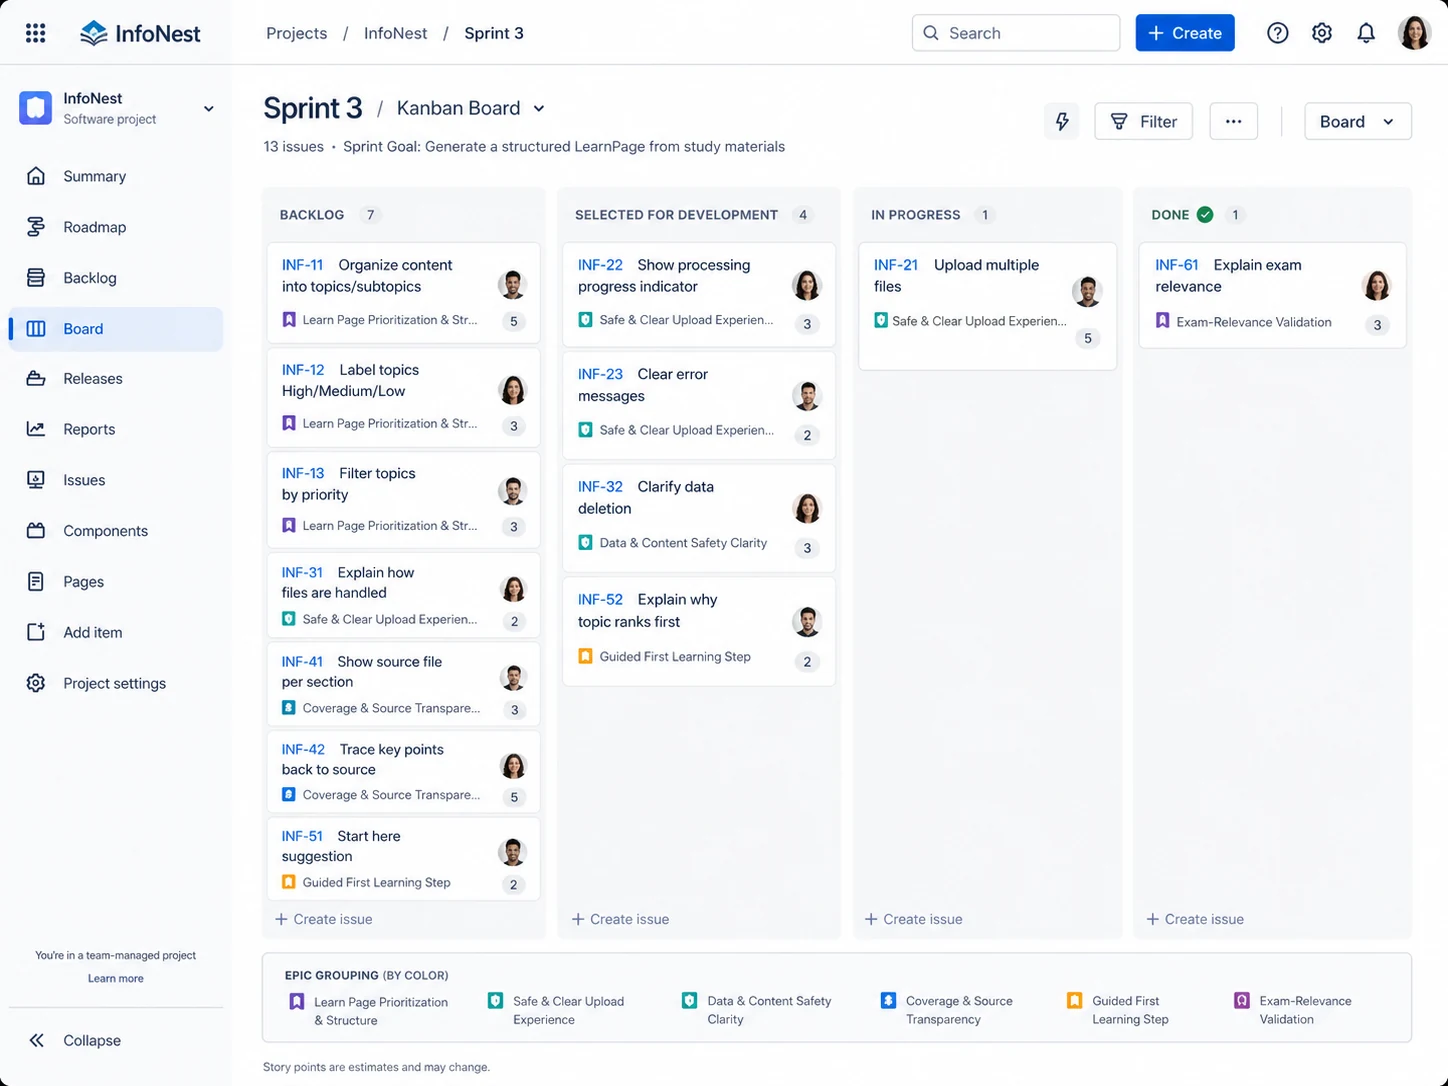Click Create issue in Done column

(x=1195, y=919)
